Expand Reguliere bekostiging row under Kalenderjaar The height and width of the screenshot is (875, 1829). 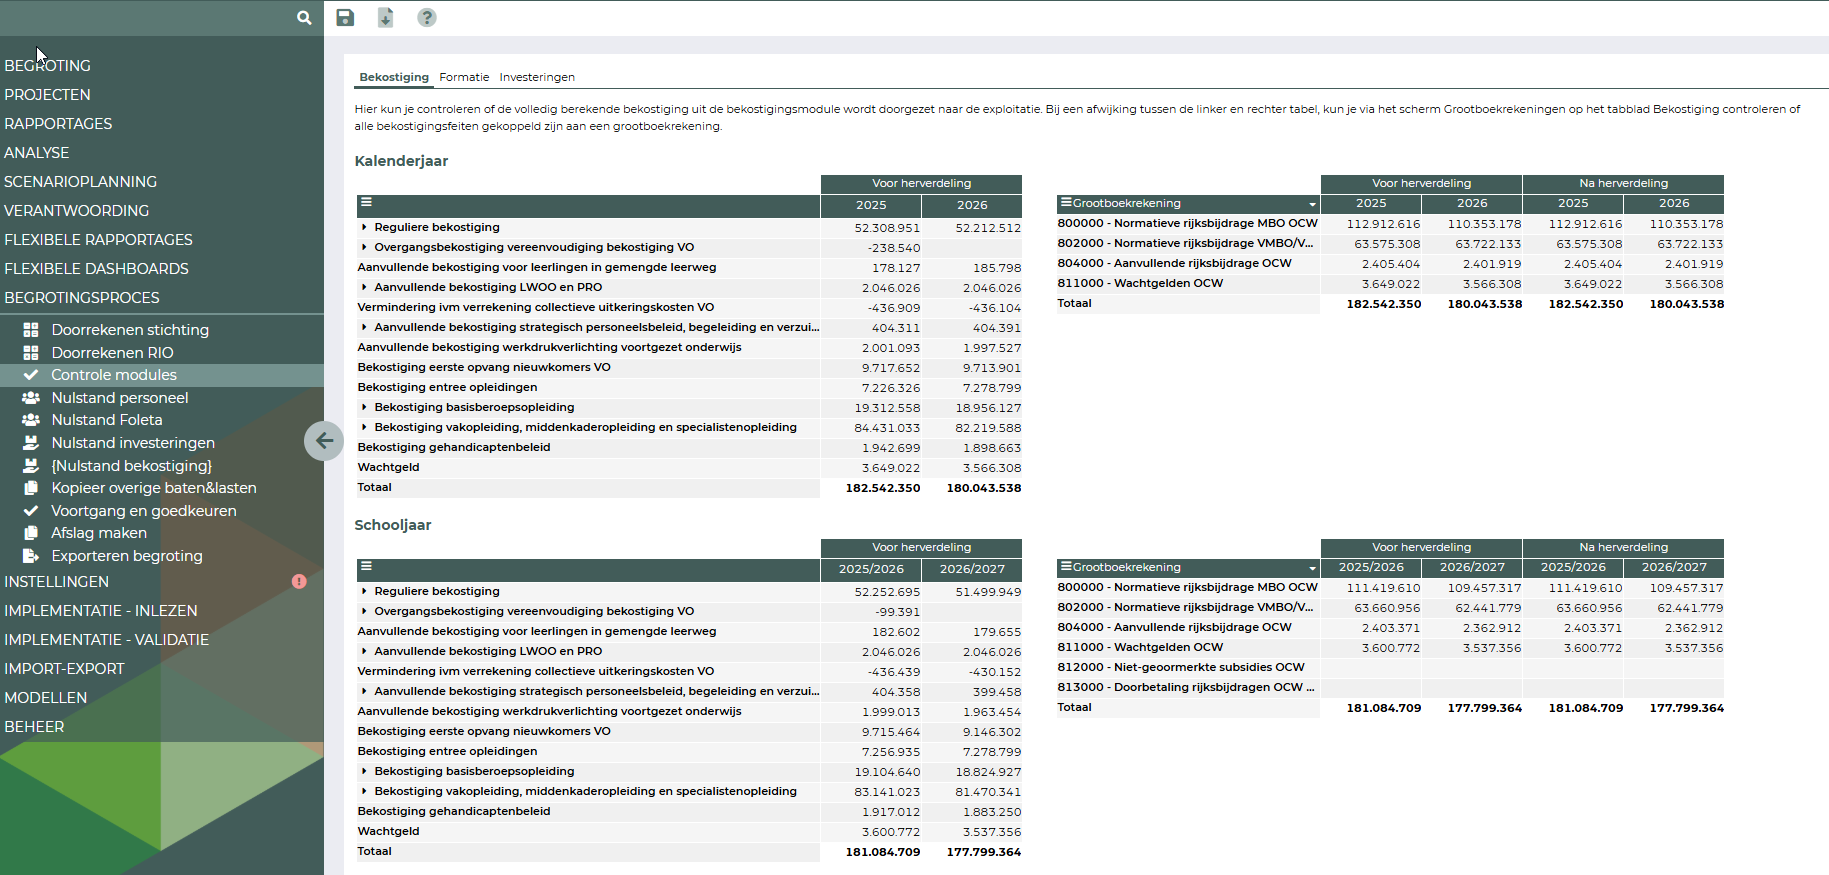point(364,228)
